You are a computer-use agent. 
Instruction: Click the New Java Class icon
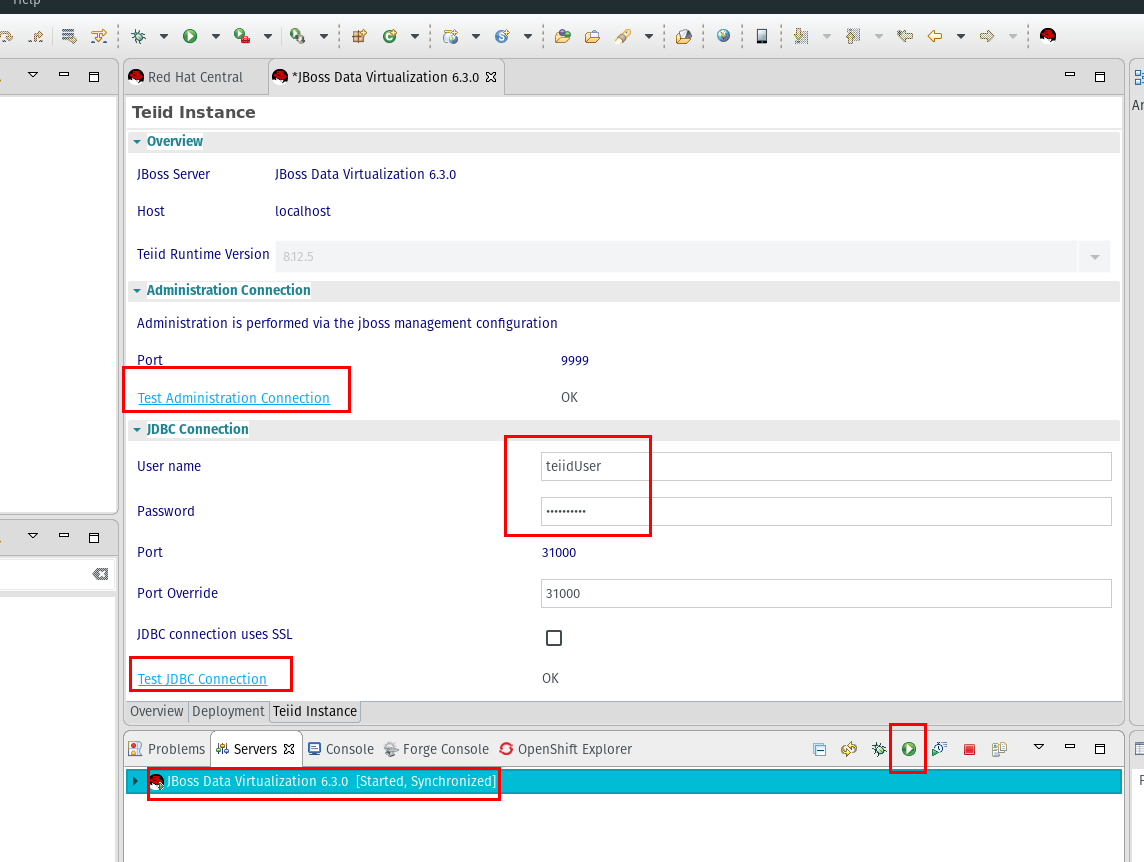(390, 36)
